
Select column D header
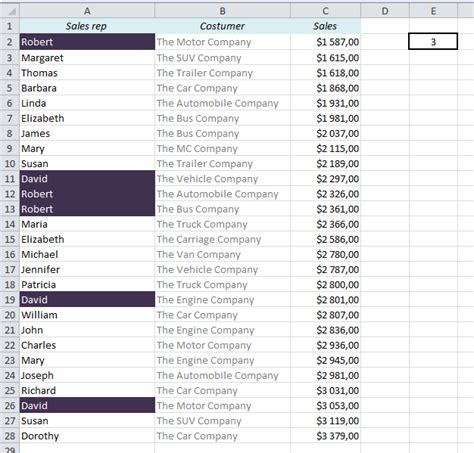(x=385, y=11)
